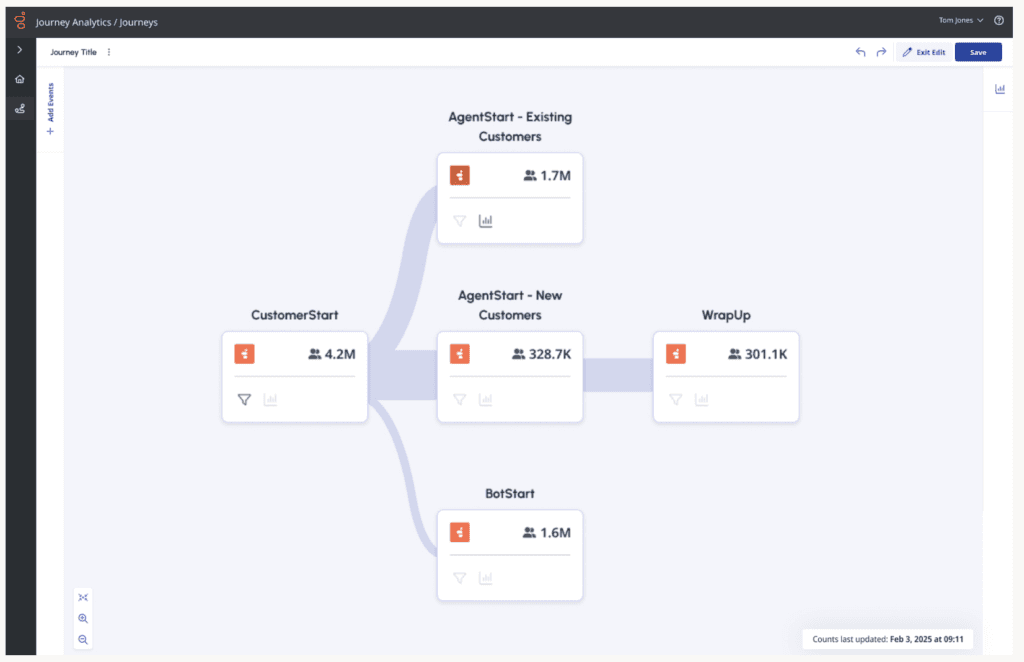Image resolution: width=1024 pixels, height=662 pixels.
Task: Open the help question mark icon
Action: coord(999,20)
